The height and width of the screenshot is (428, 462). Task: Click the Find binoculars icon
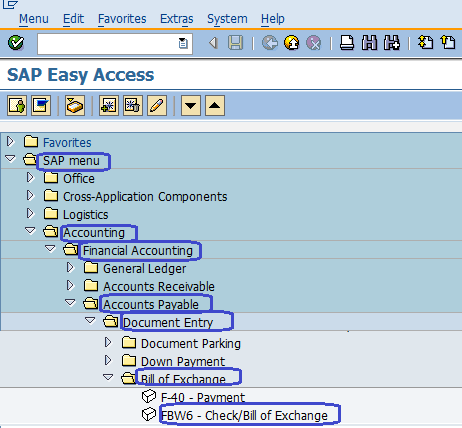pos(369,43)
